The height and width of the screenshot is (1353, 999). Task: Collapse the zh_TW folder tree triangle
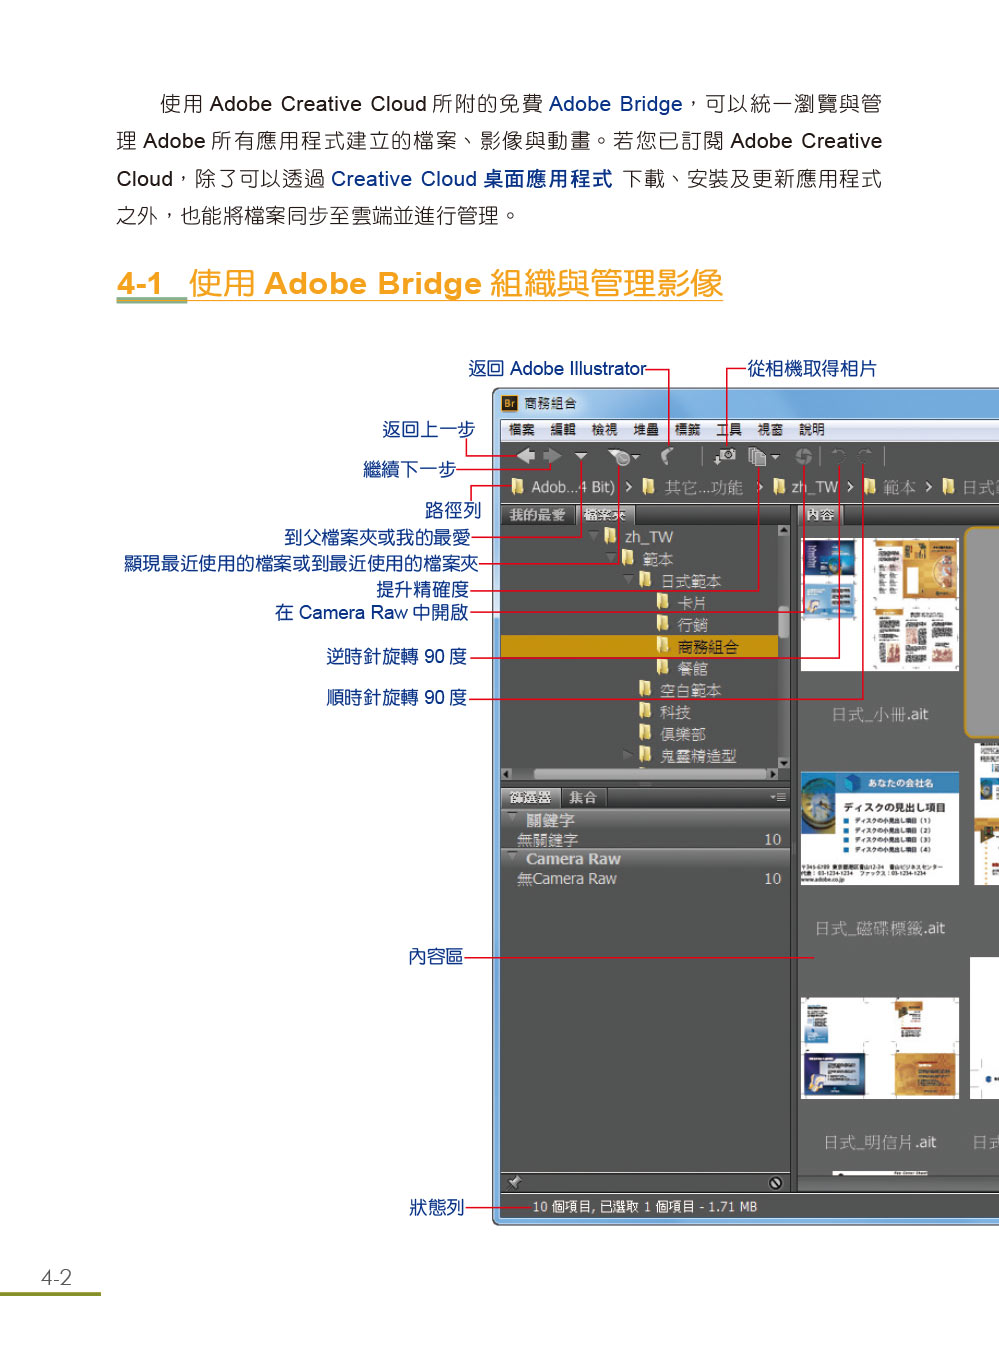tap(594, 536)
